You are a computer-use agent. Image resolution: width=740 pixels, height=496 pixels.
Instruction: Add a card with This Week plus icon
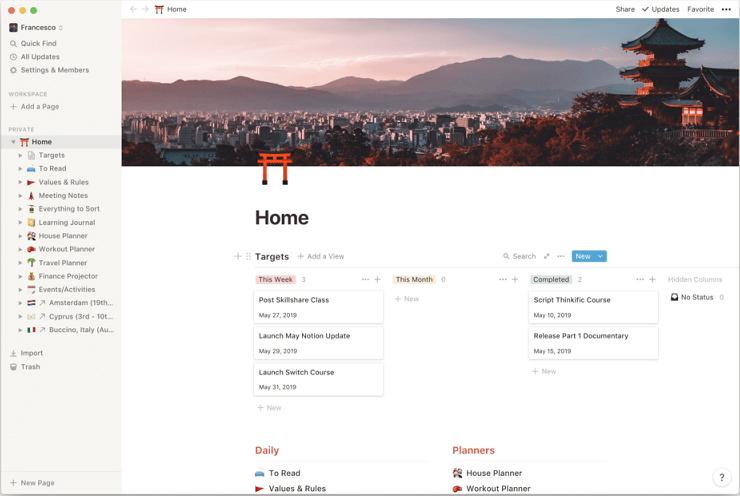click(378, 279)
